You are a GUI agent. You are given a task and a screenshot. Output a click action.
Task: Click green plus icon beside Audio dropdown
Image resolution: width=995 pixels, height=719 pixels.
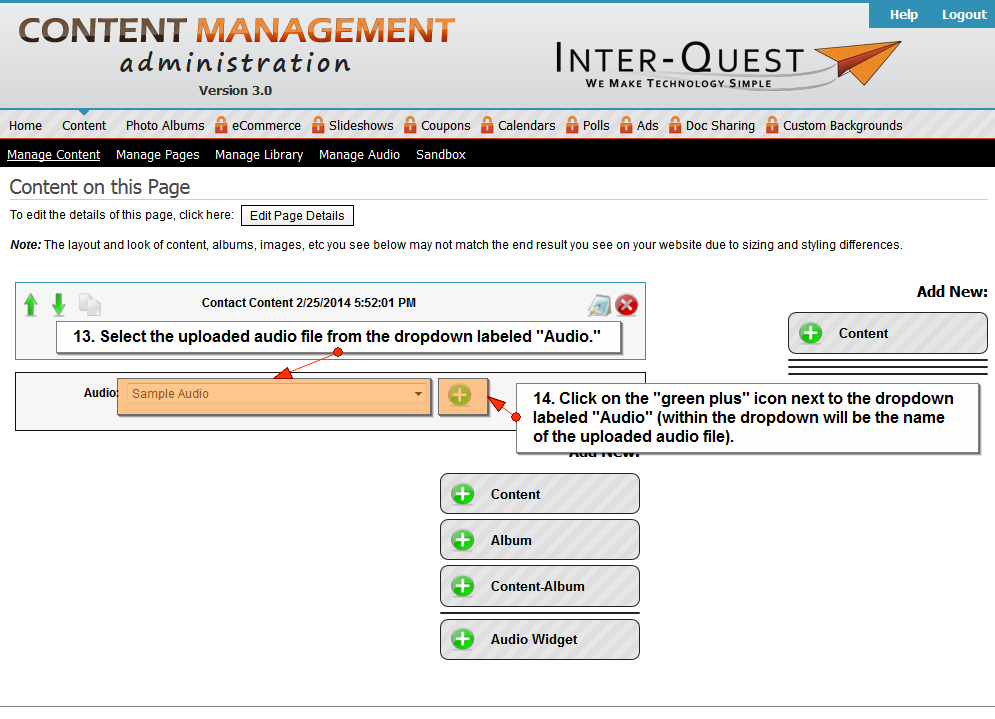[x=460, y=395]
